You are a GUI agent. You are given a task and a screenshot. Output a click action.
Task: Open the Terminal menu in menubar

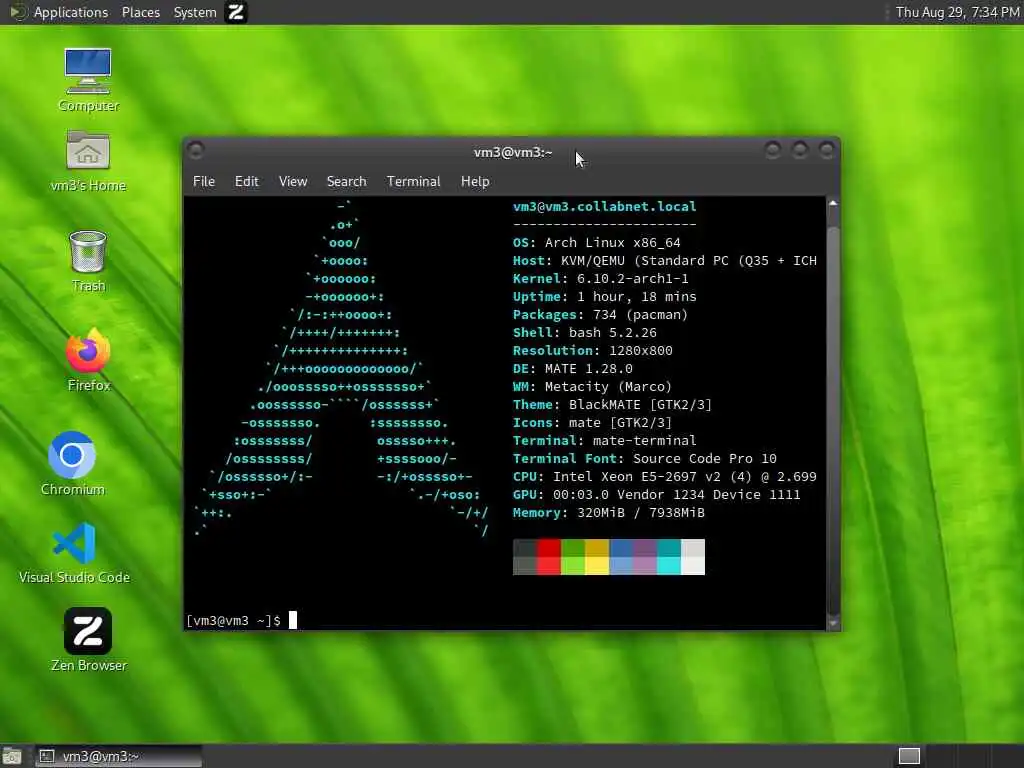point(413,182)
